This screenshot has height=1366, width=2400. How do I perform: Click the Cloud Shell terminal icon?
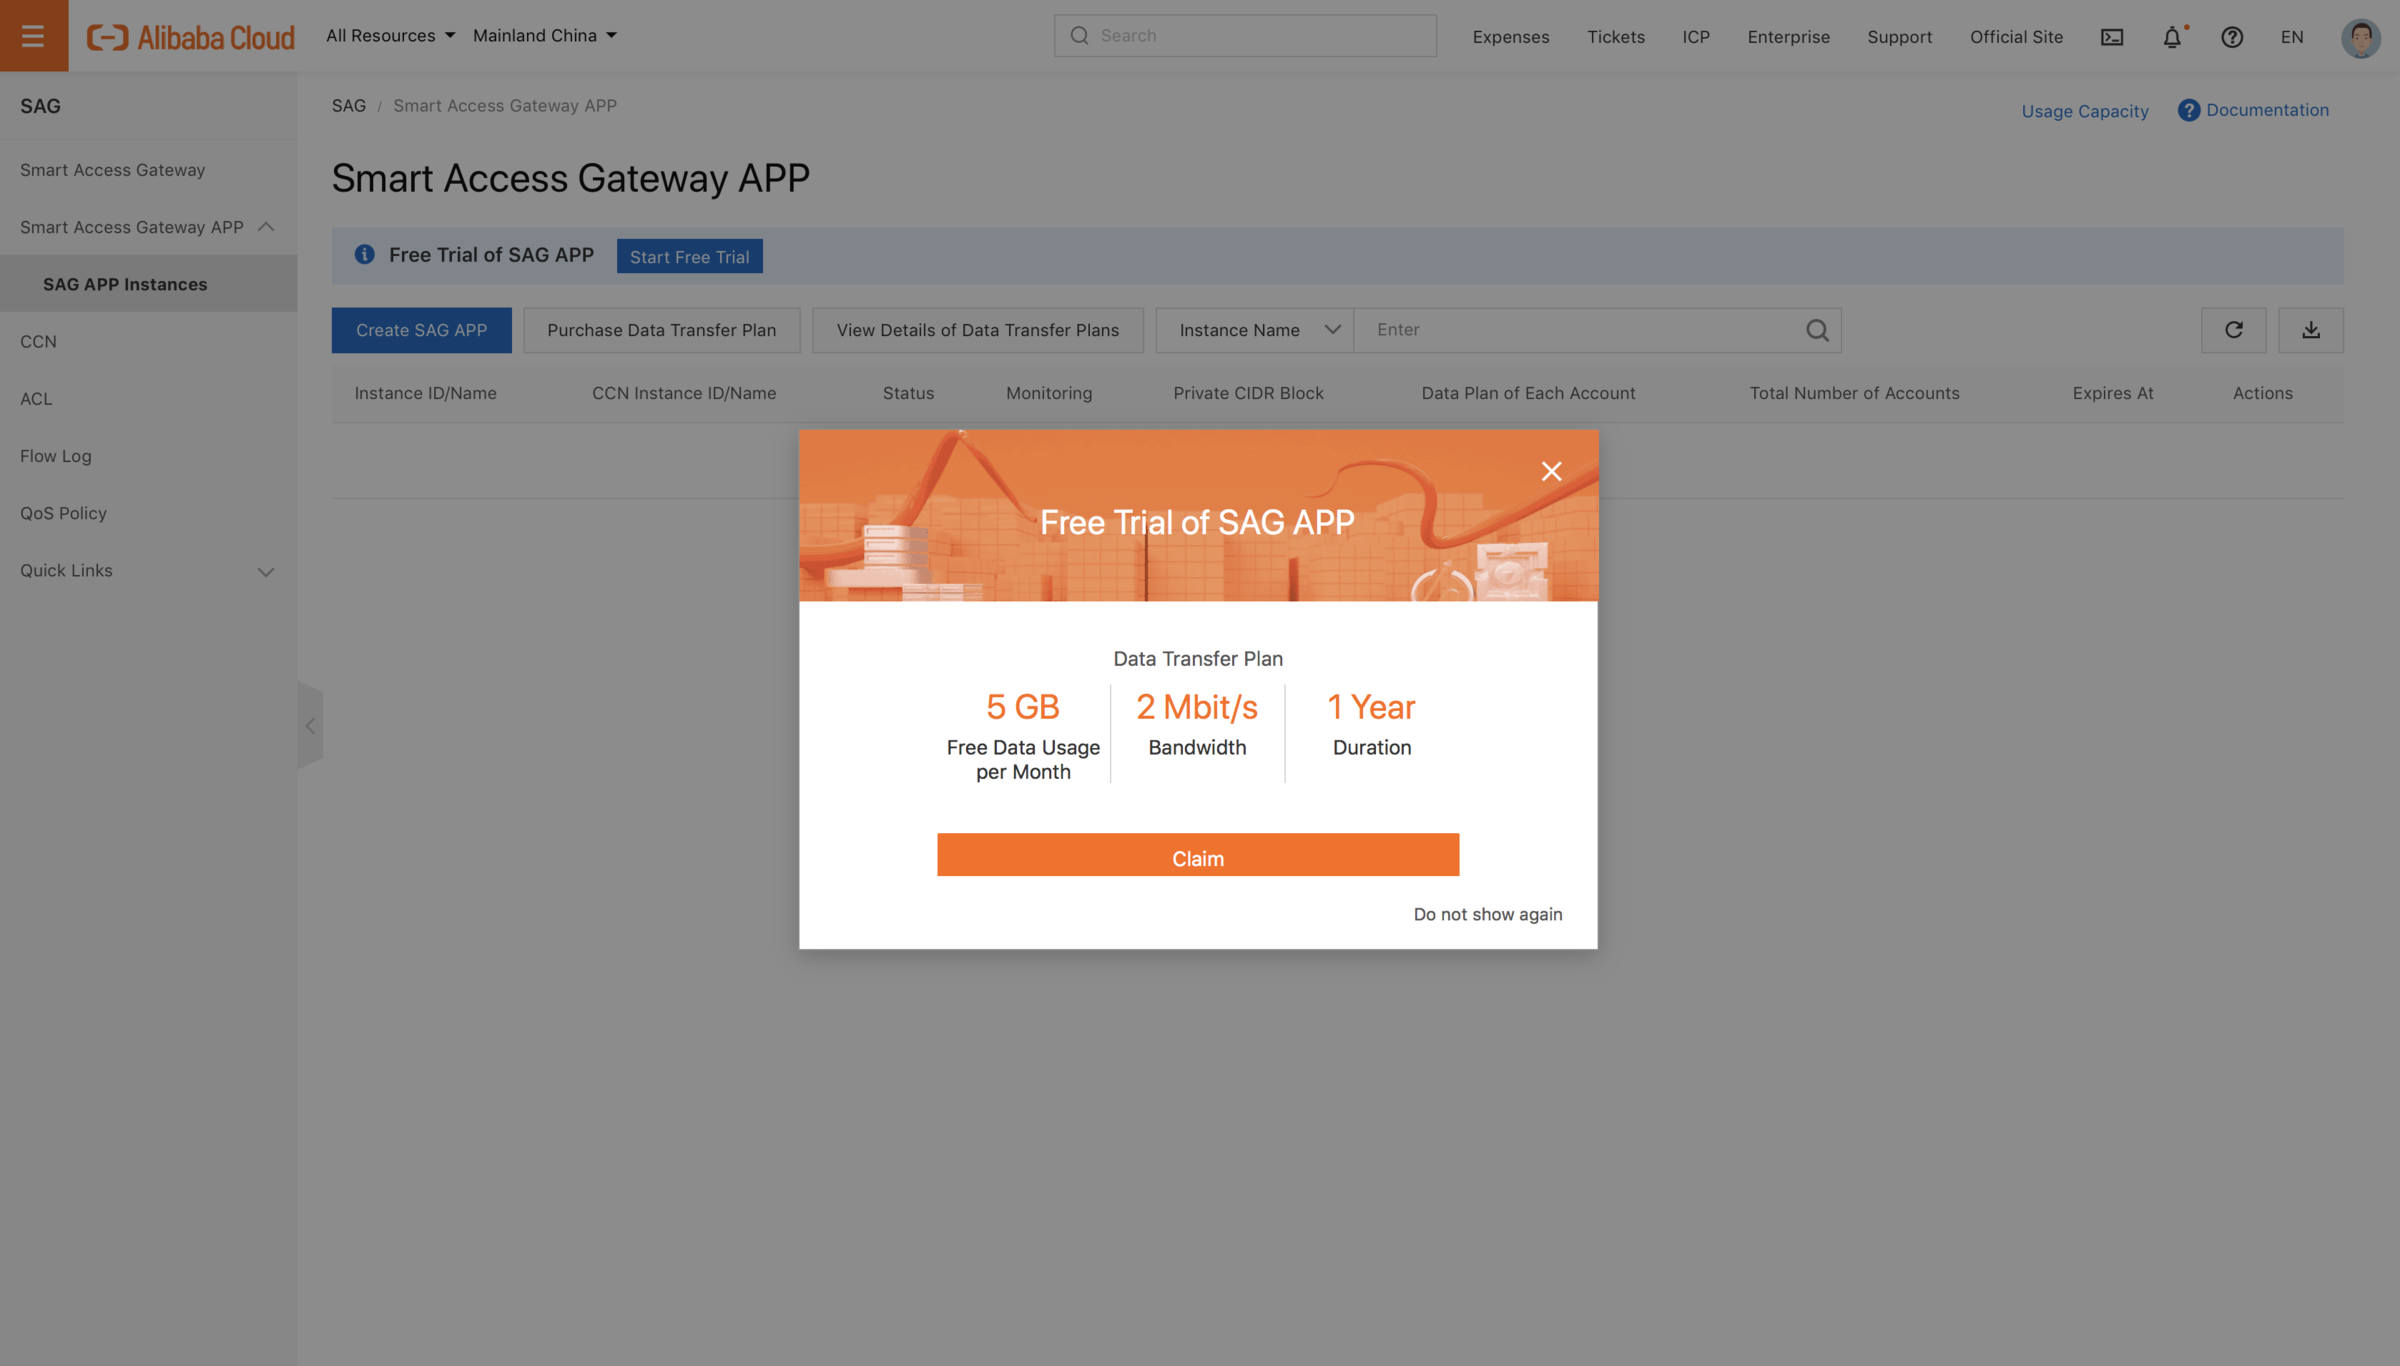(2111, 37)
